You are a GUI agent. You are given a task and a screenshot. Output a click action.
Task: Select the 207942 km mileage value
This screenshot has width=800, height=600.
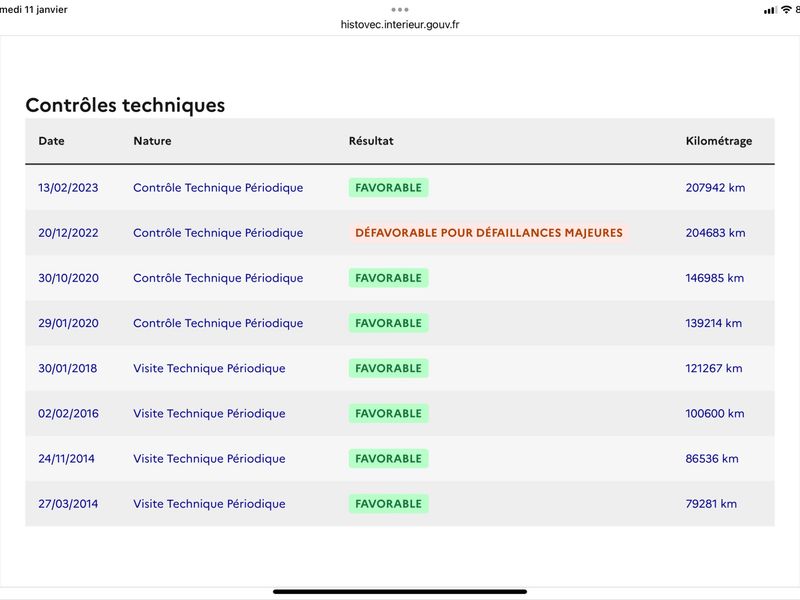pos(715,188)
